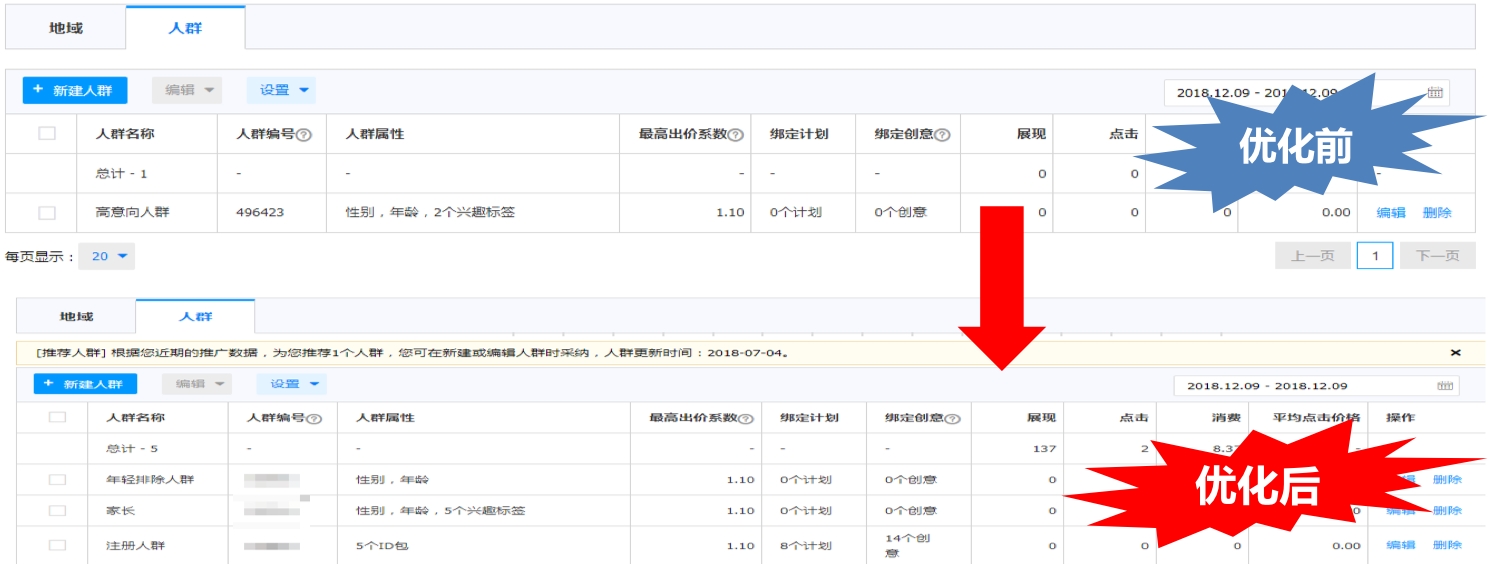Open the 编辑 dropdown in the upper toolbar

click(x=187, y=90)
